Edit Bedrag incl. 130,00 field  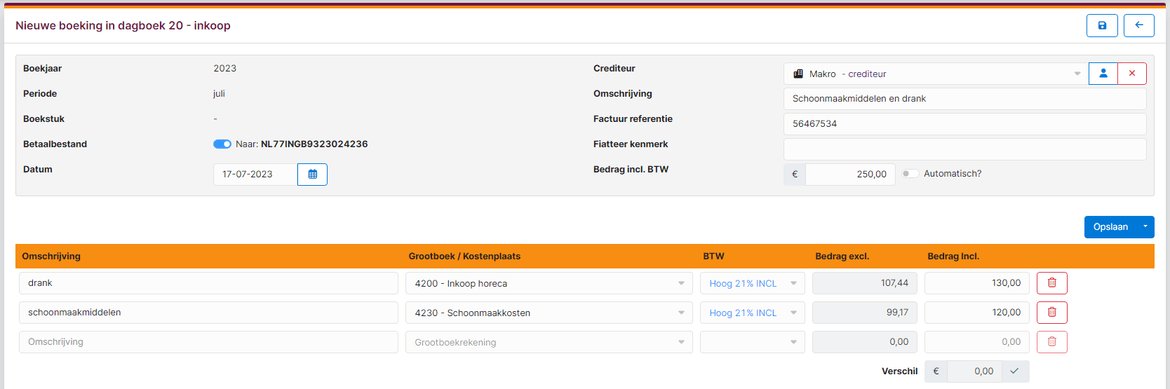tap(977, 283)
